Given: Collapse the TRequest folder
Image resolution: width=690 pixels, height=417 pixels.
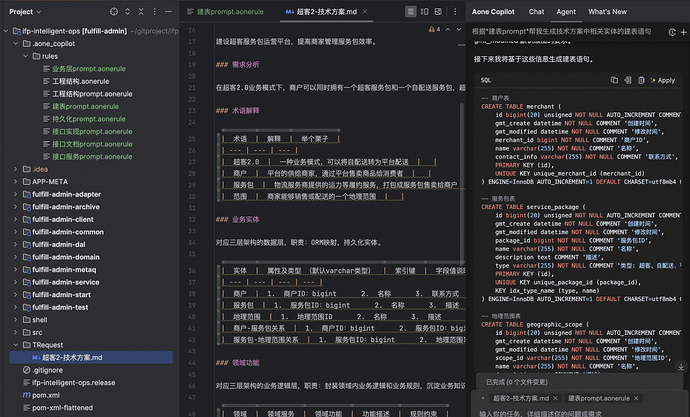Looking at the screenshot, I should (x=16, y=345).
